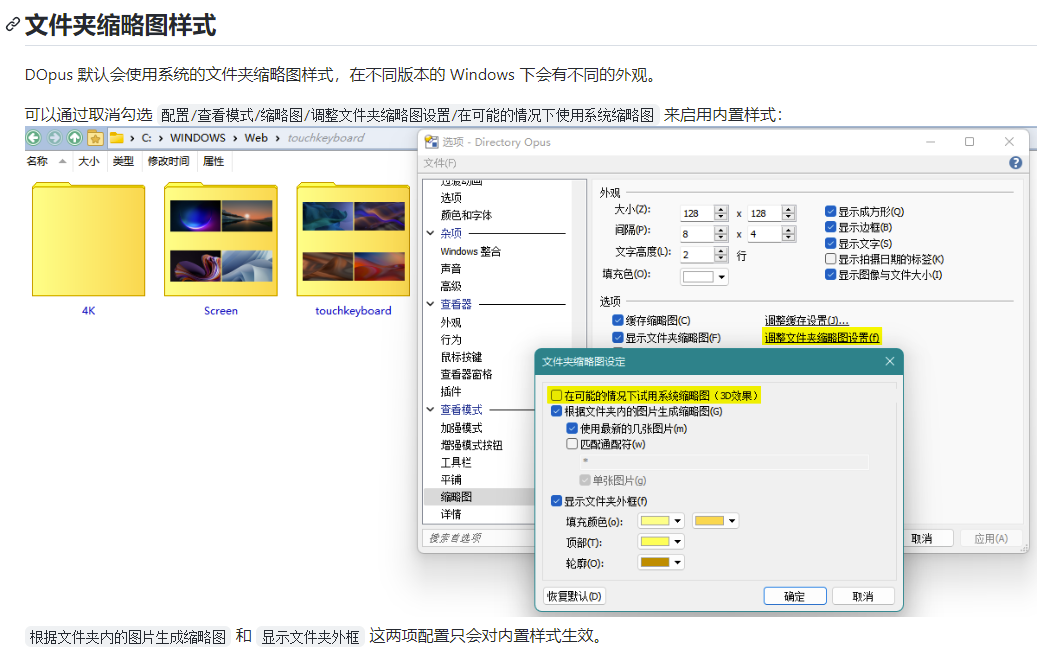Click the 调整缓存设置 link
Screen dimensions: 1049x667
tap(806, 320)
